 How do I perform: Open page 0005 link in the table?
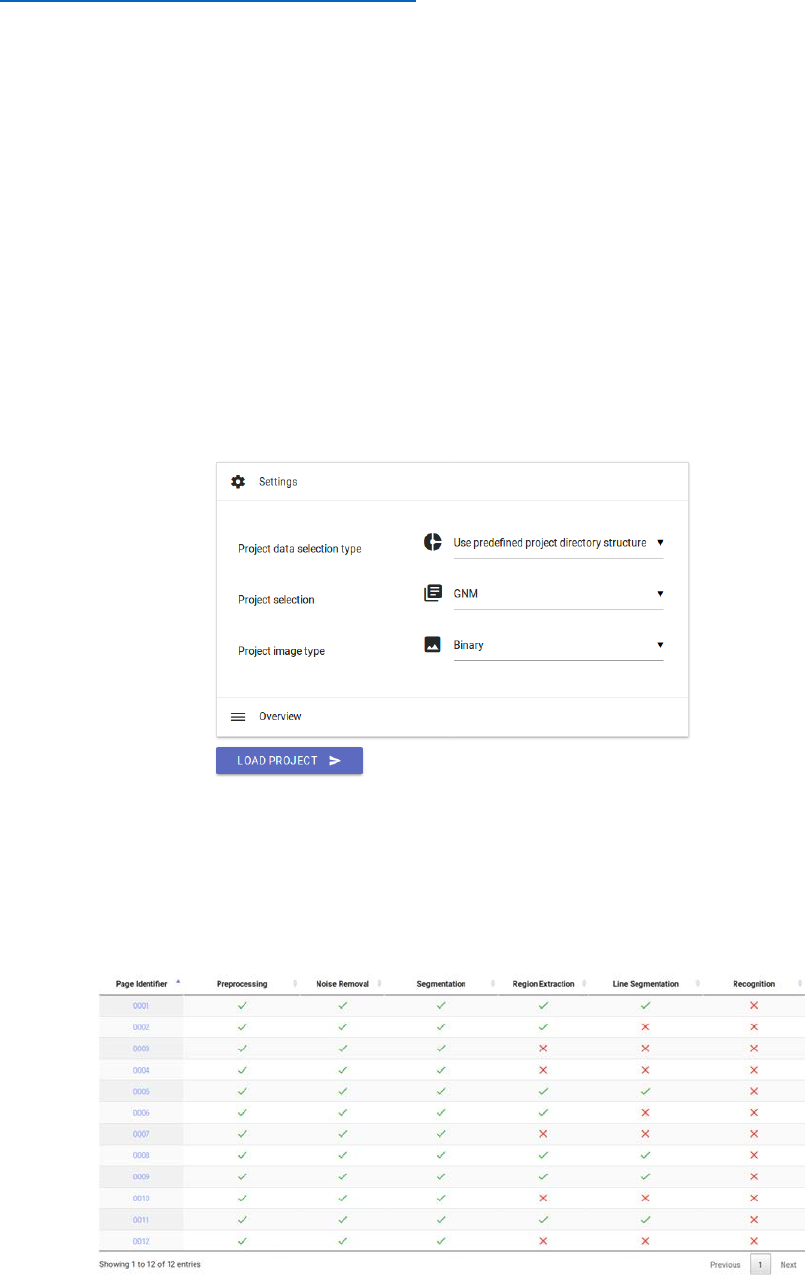pos(141,1091)
